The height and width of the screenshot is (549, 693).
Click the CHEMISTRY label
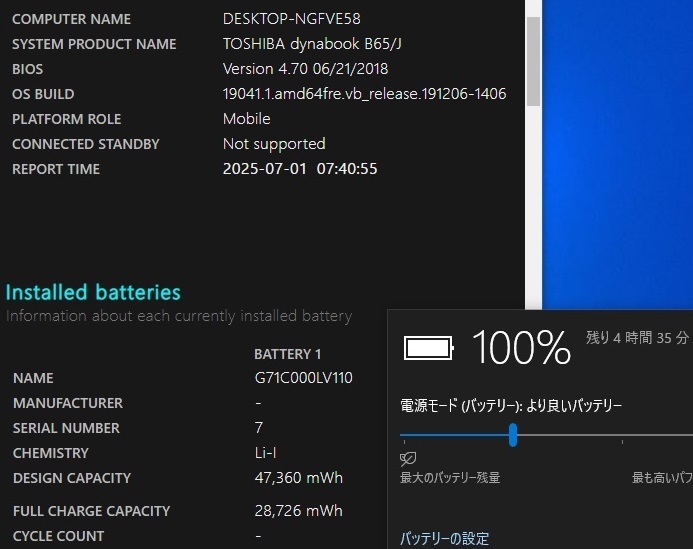tap(51, 453)
